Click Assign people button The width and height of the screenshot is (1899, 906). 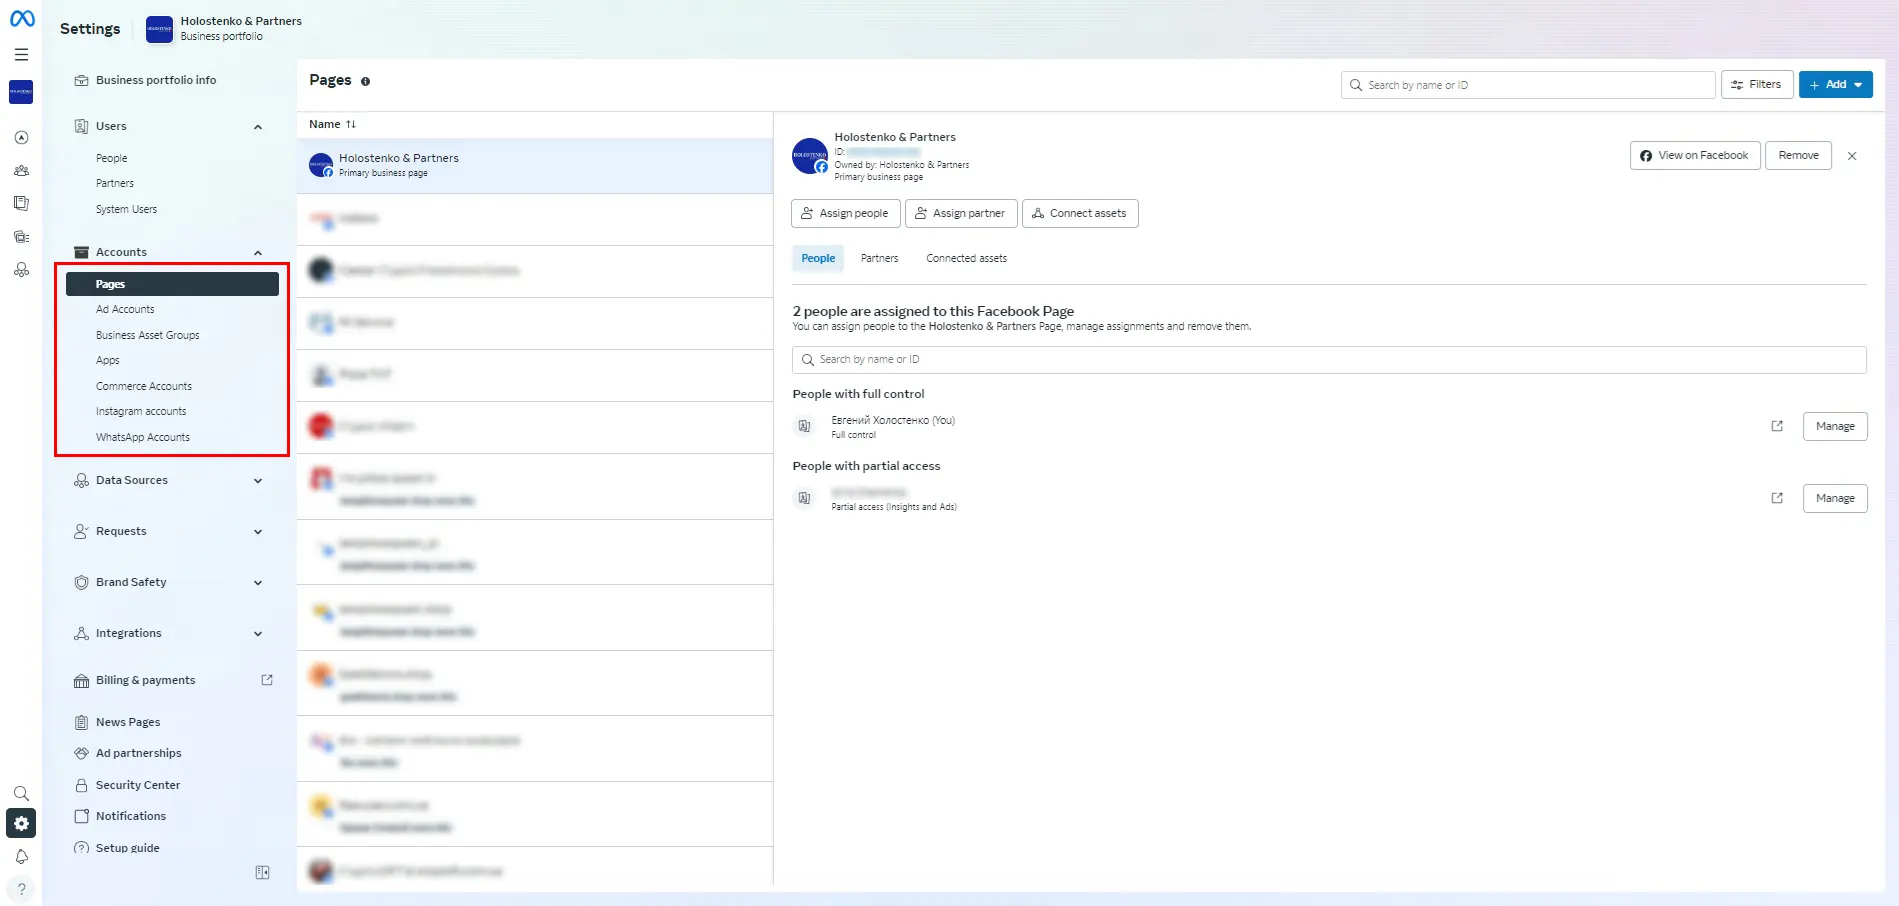click(x=845, y=213)
